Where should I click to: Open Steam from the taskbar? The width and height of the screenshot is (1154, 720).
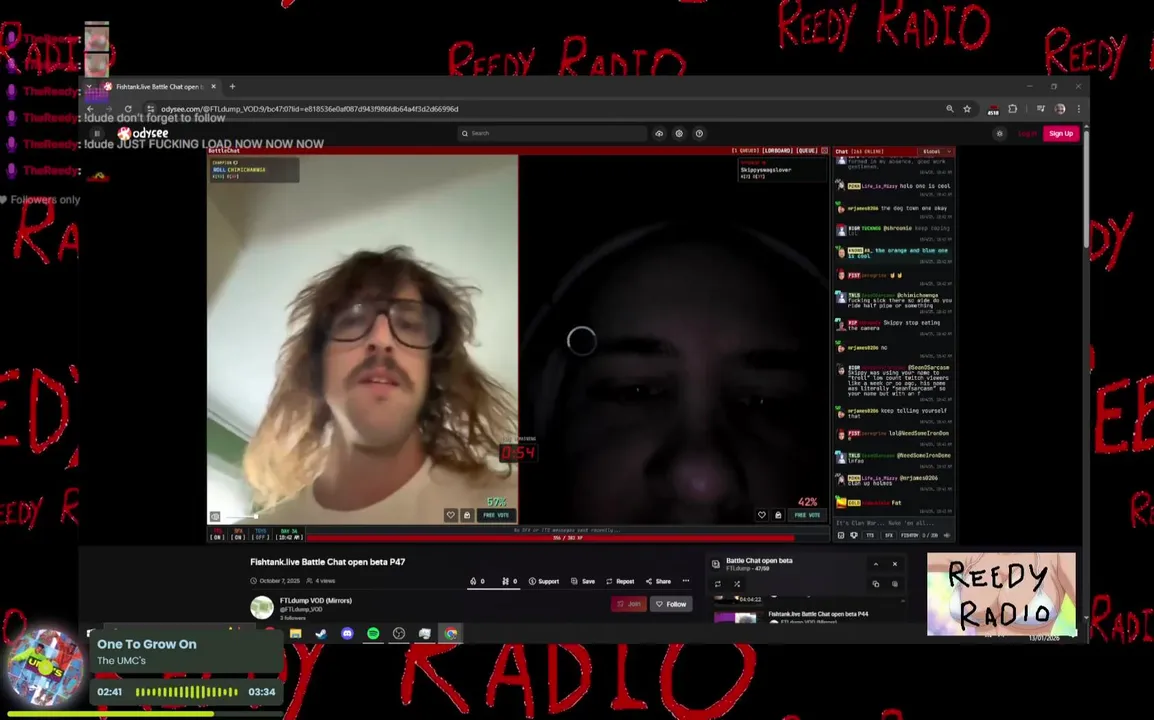pyautogui.click(x=321, y=633)
